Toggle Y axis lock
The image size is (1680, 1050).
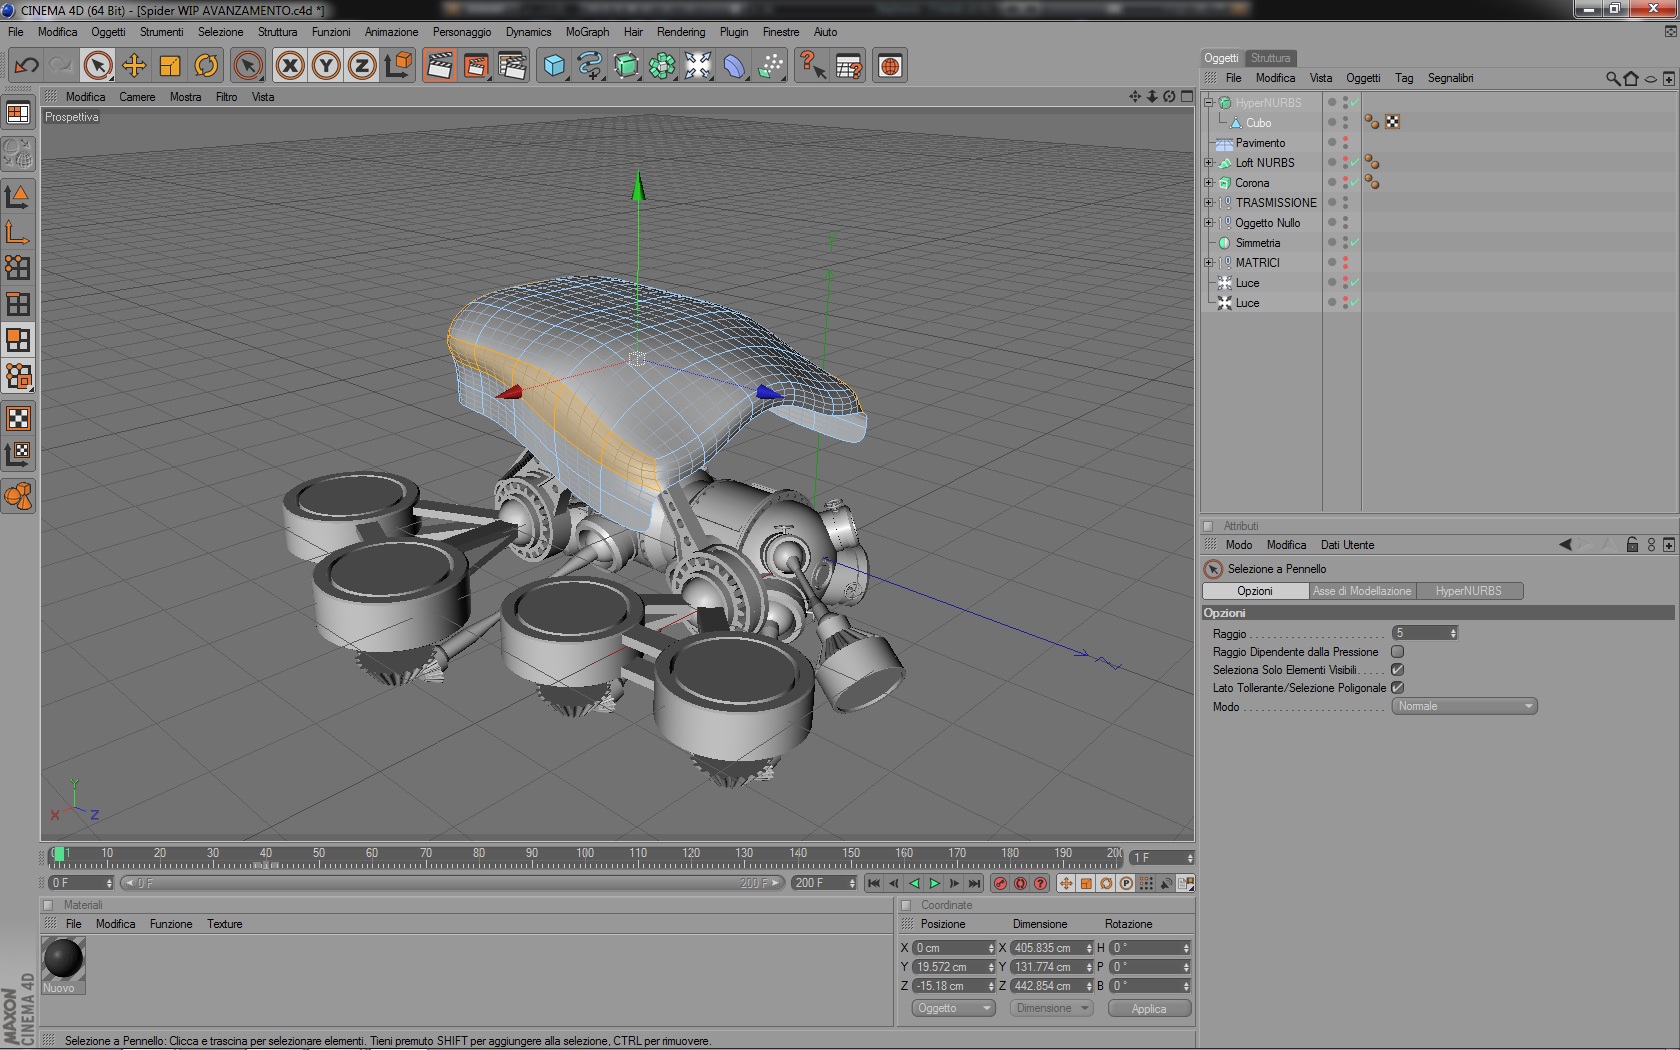(x=326, y=66)
